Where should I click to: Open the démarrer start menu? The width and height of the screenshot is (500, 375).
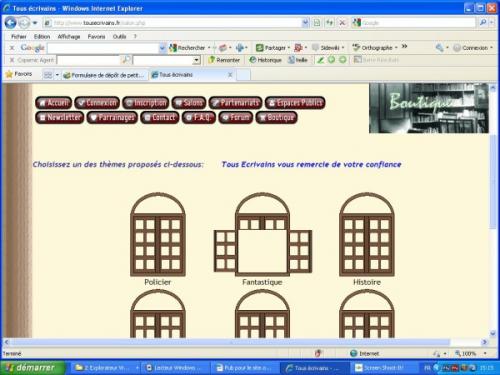point(32,368)
